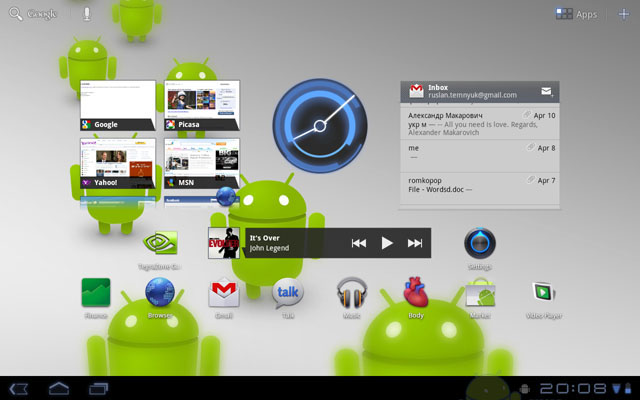
Task: Launch the Browser app
Action: pos(160,298)
